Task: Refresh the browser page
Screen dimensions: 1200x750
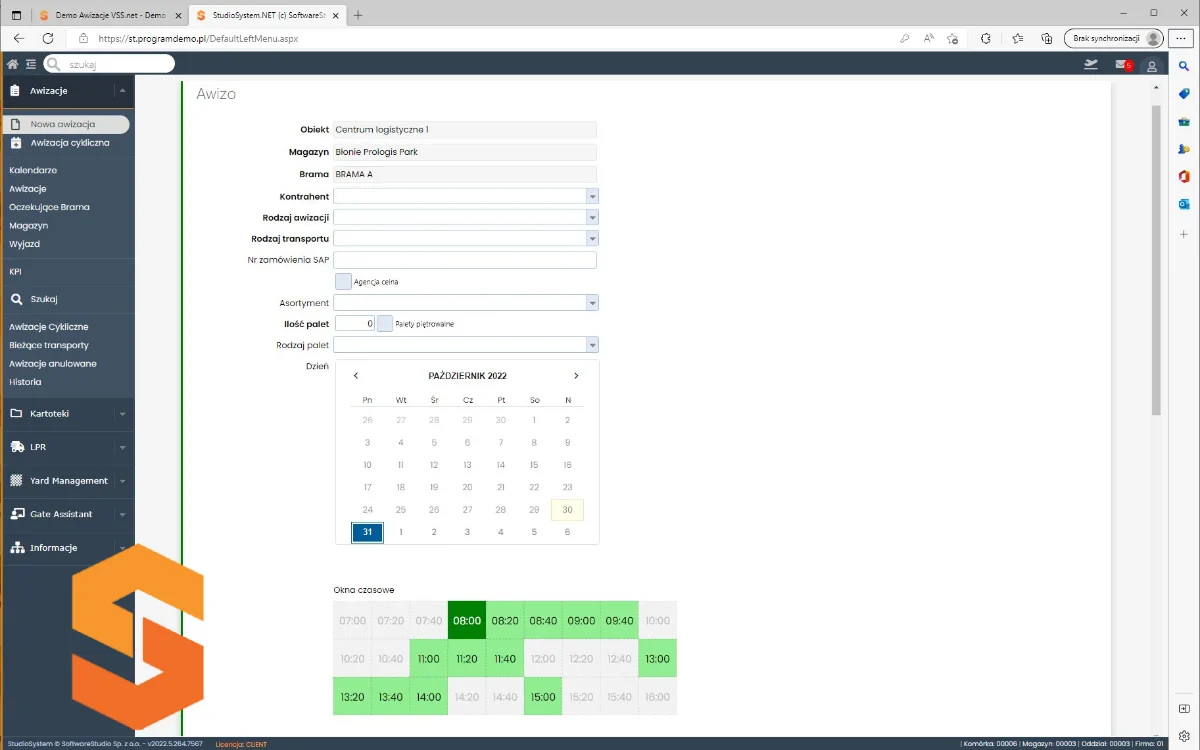Action: point(47,38)
